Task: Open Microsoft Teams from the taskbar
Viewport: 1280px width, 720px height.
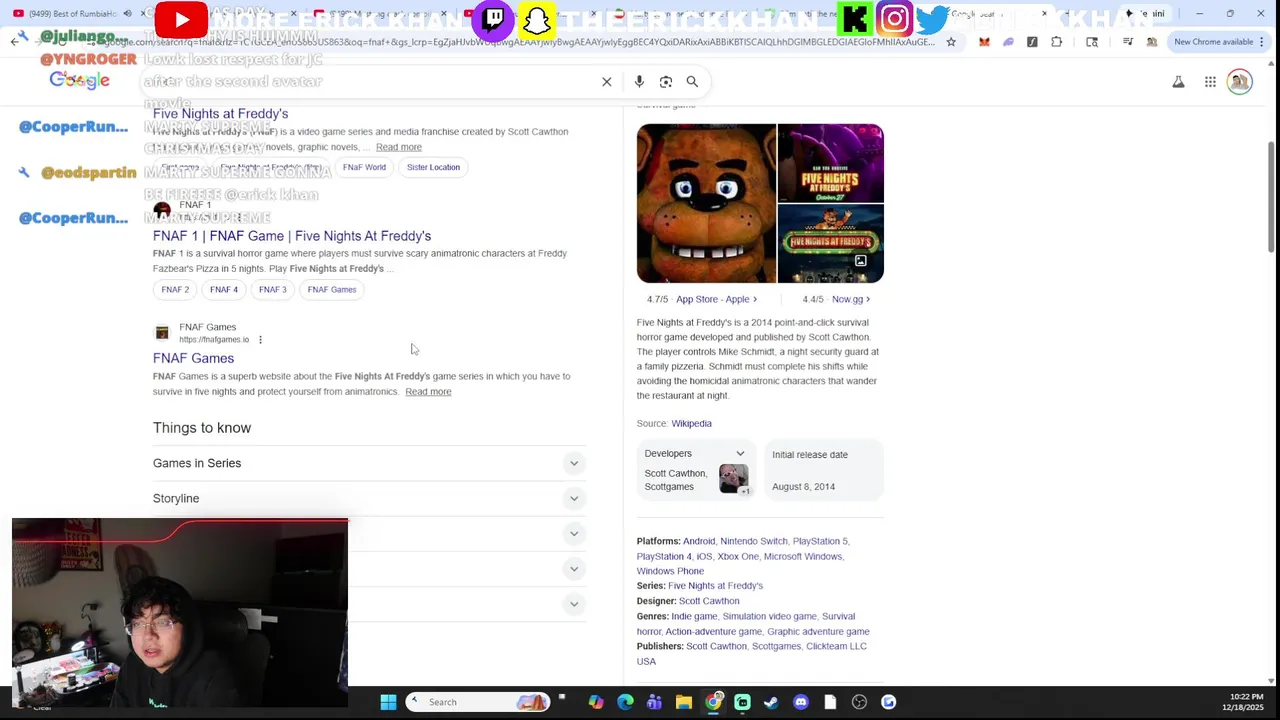Action: tap(654, 702)
